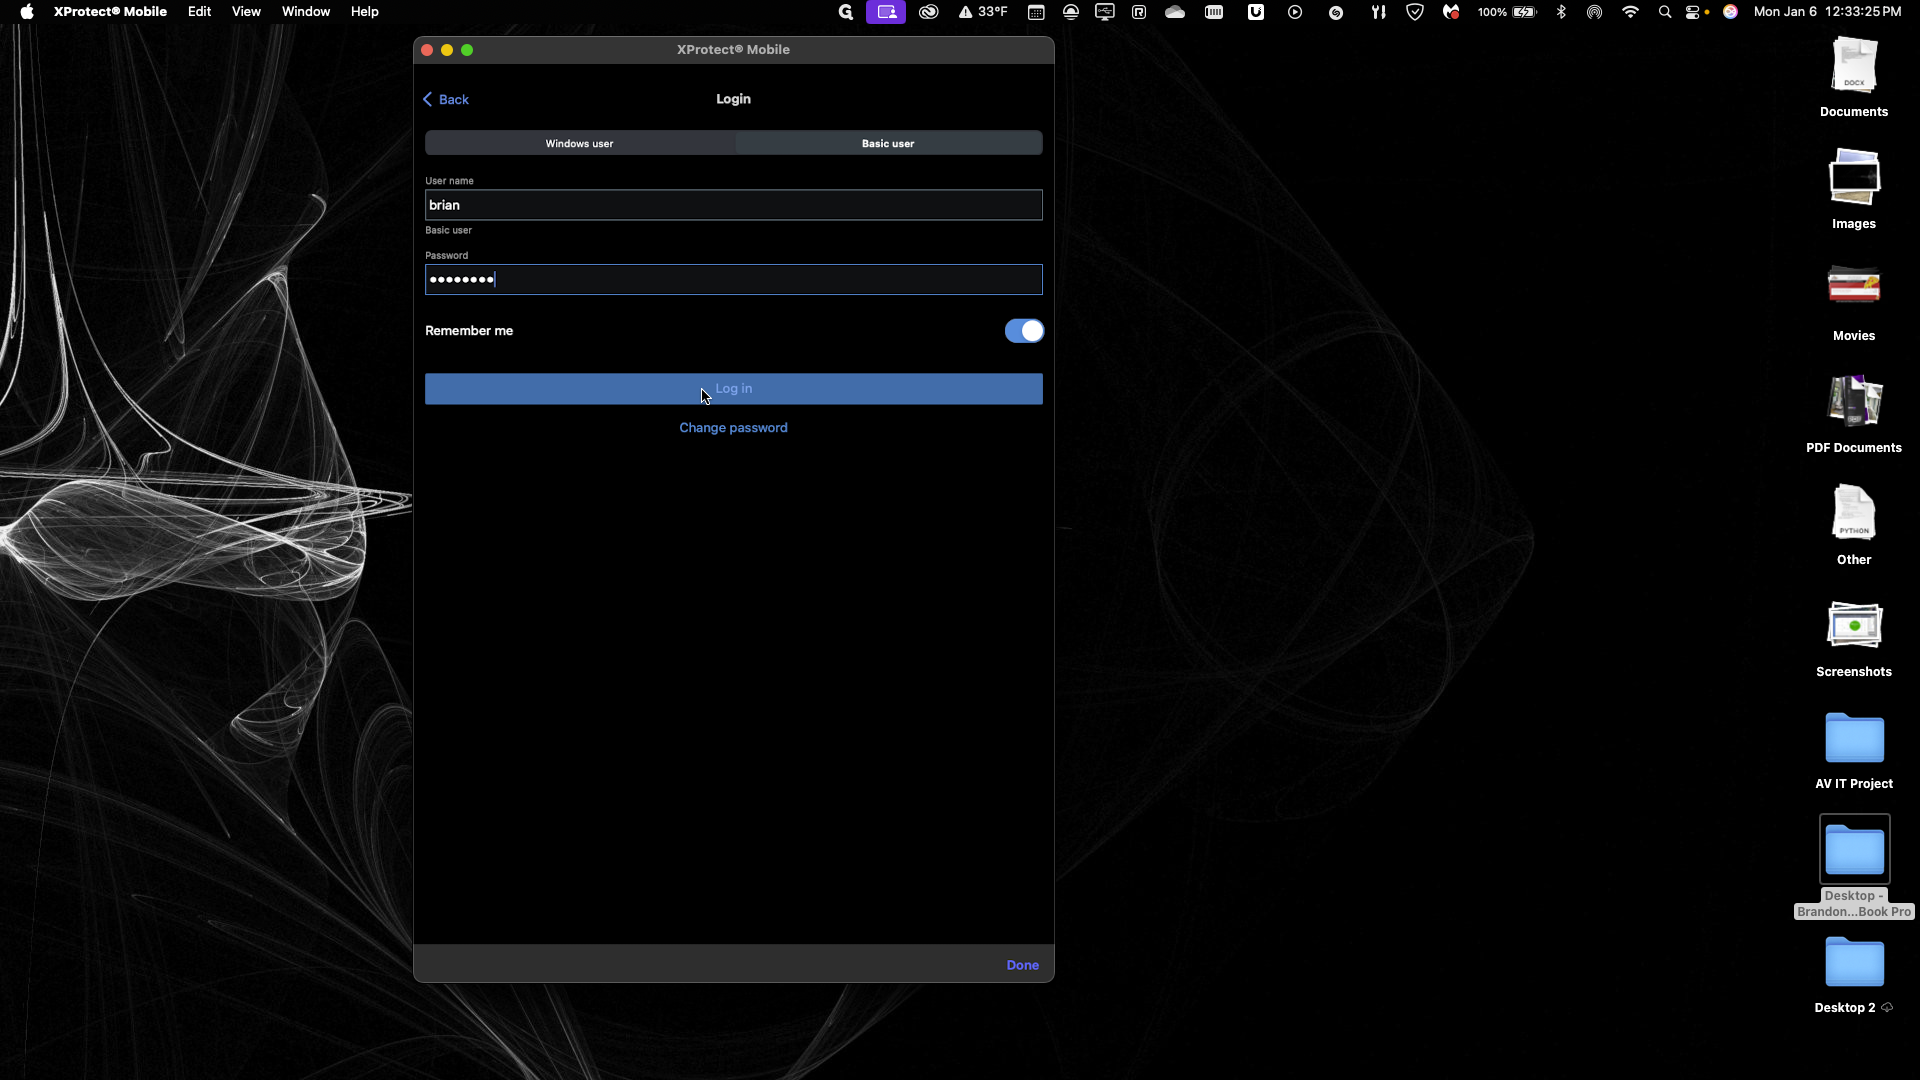Select the Images stack on desktop
The width and height of the screenshot is (1920, 1080).
point(1854,189)
